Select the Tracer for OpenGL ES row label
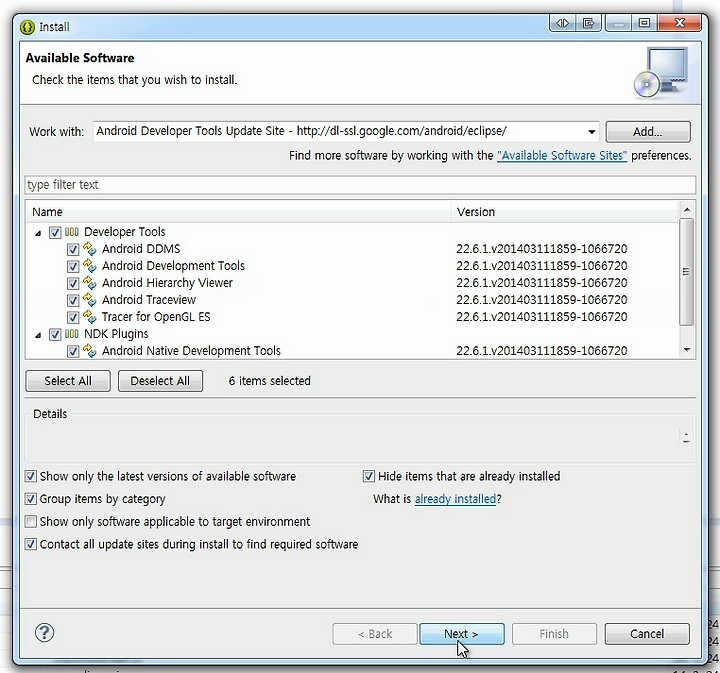720x673 pixels. pyautogui.click(x=156, y=317)
